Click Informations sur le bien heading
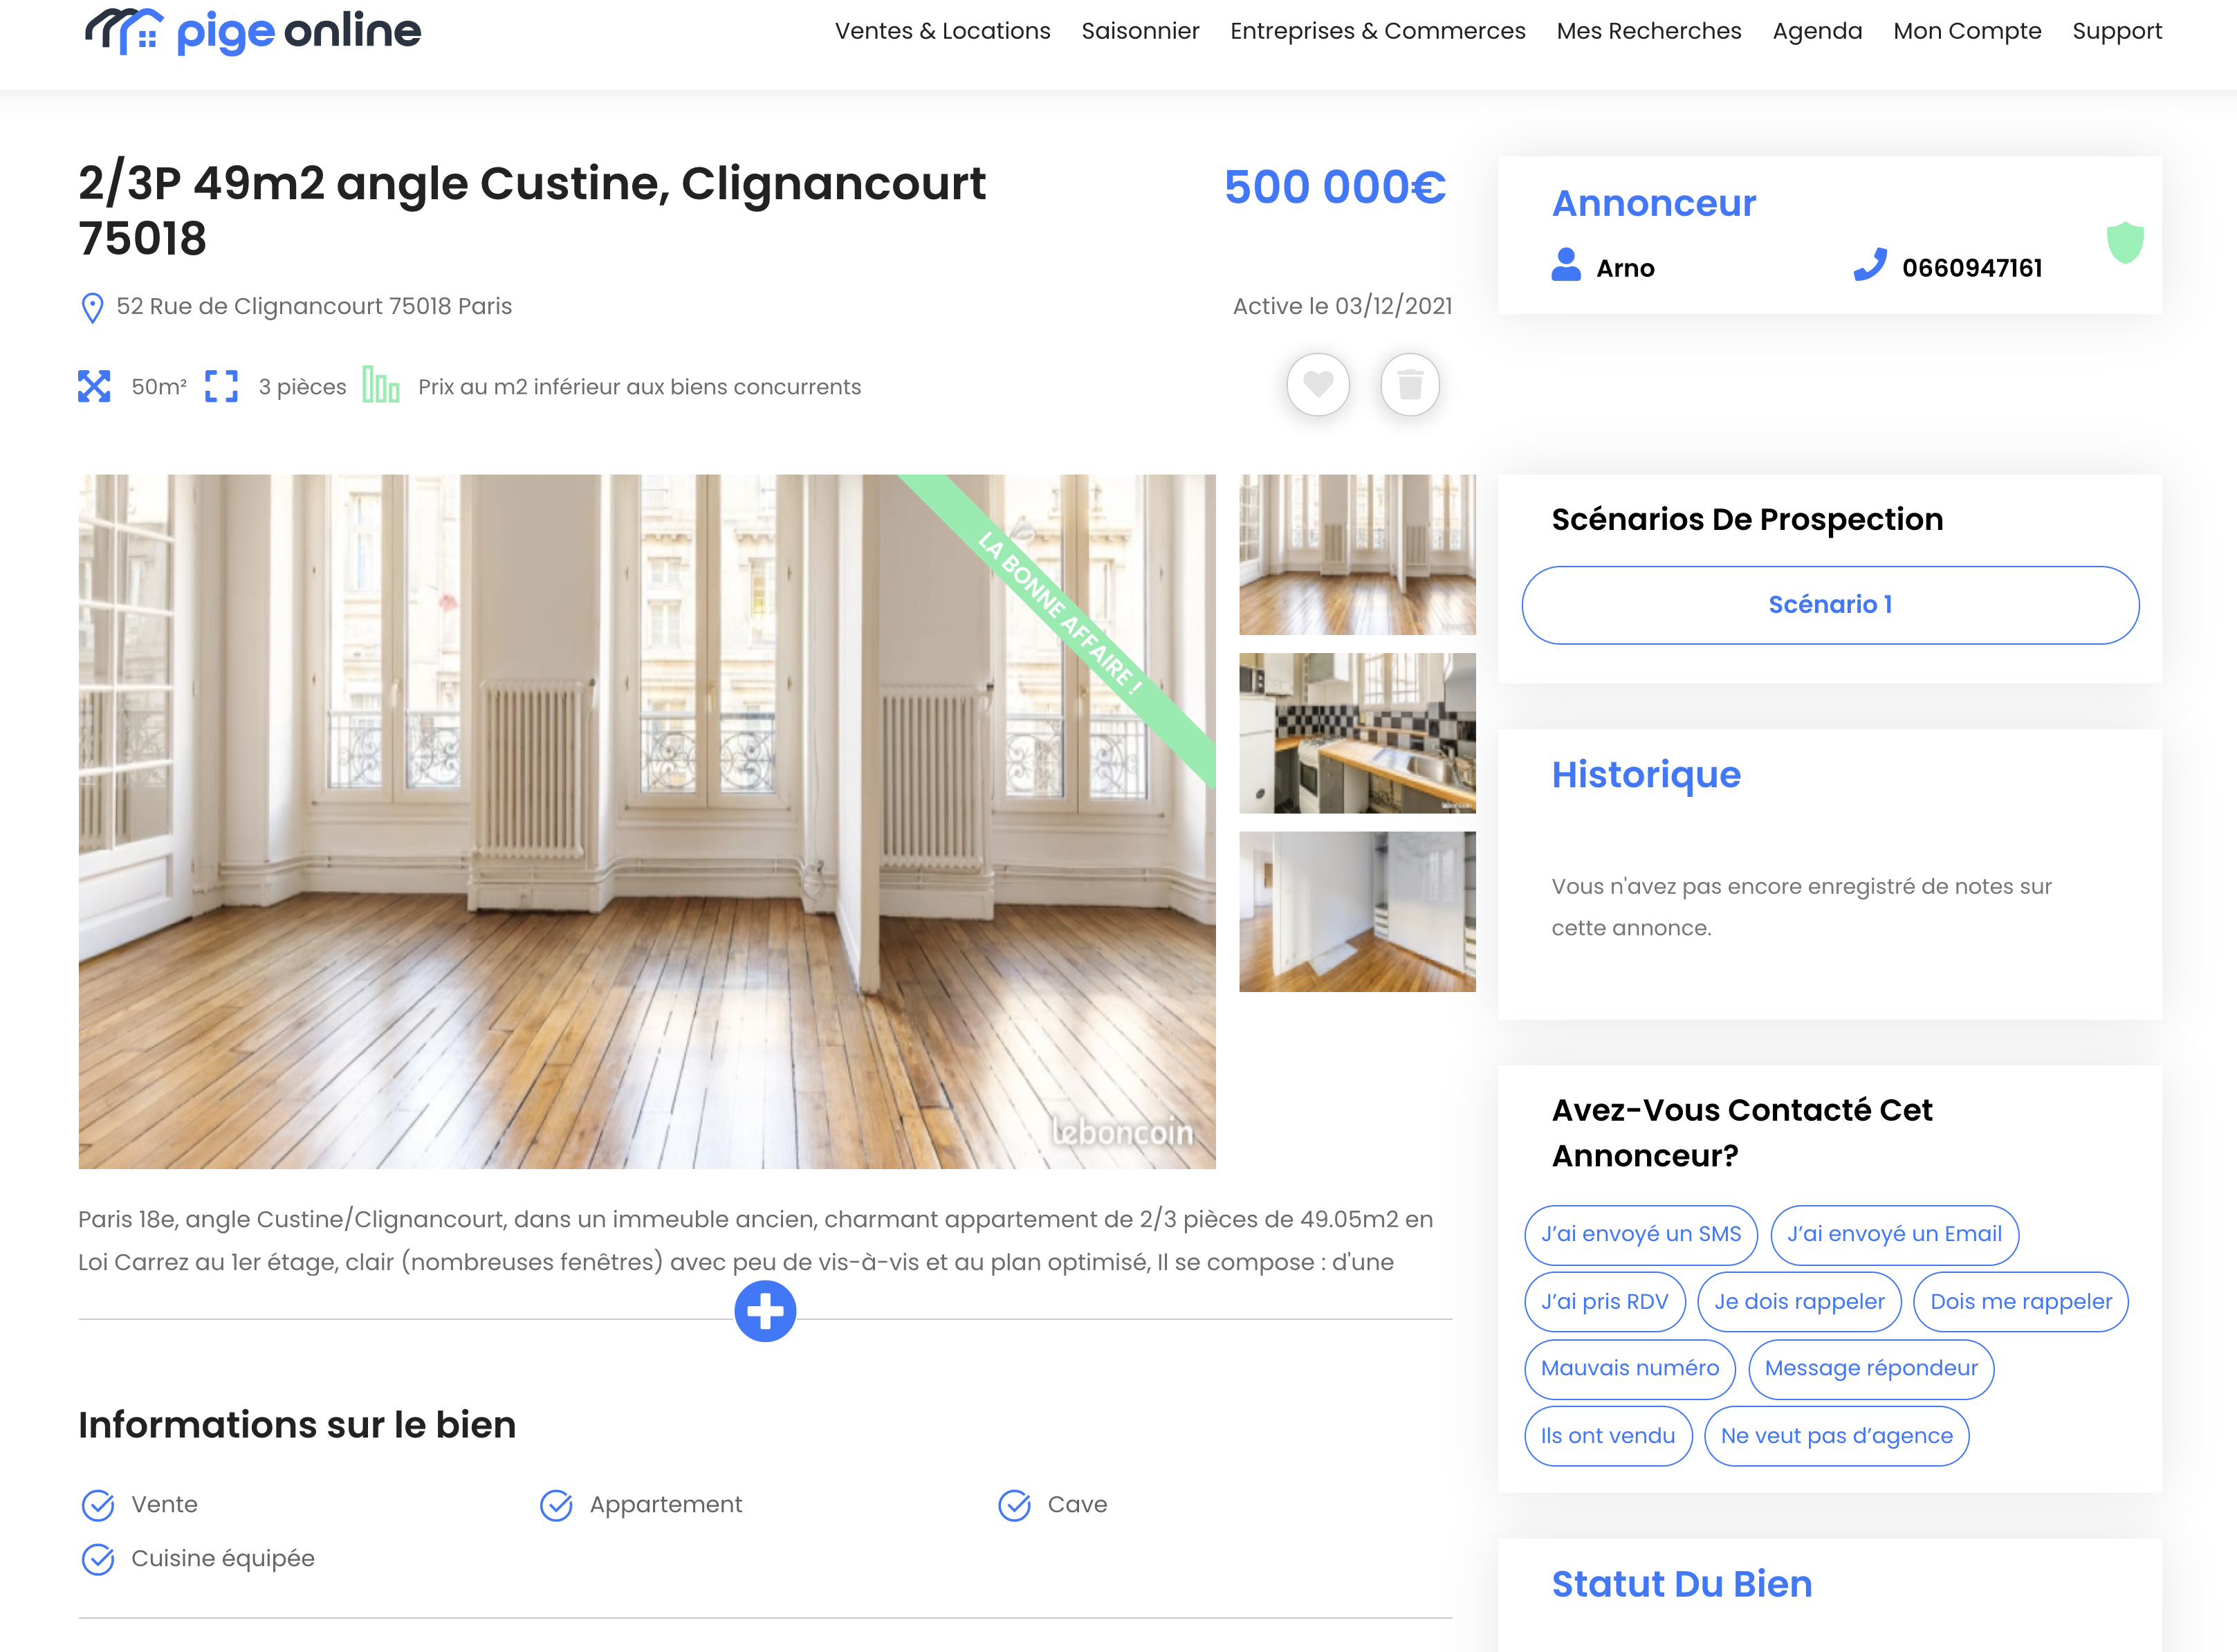Viewport: 2237px width, 1652px height. [x=297, y=1425]
